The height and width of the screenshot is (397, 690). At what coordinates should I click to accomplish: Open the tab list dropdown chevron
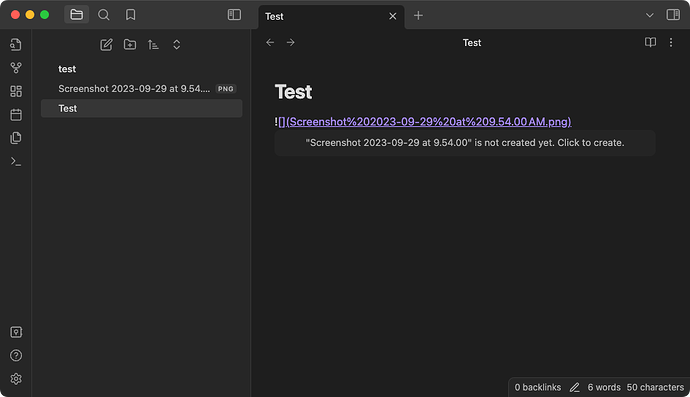coord(649,15)
